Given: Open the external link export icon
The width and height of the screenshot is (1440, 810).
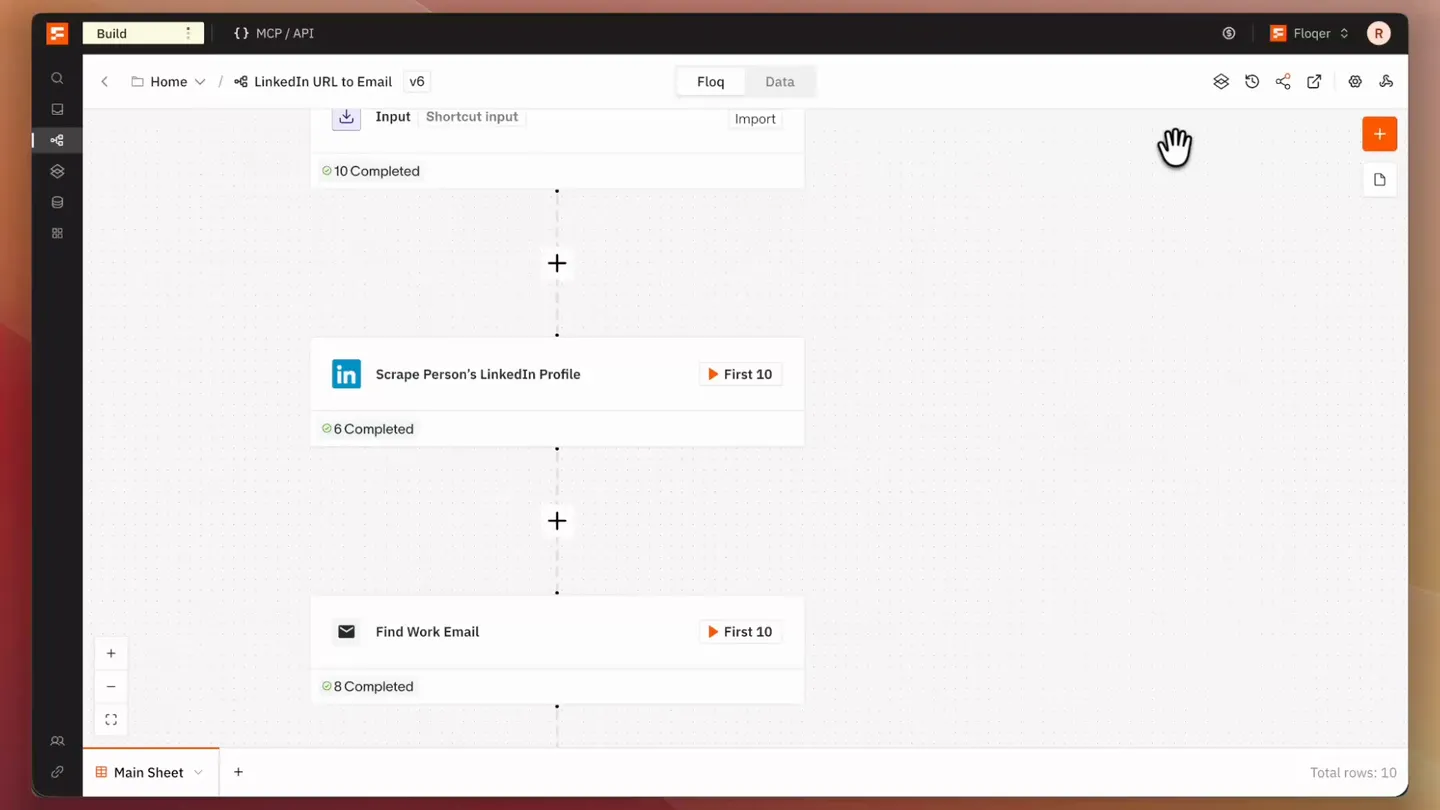Looking at the screenshot, I should coord(1314,82).
